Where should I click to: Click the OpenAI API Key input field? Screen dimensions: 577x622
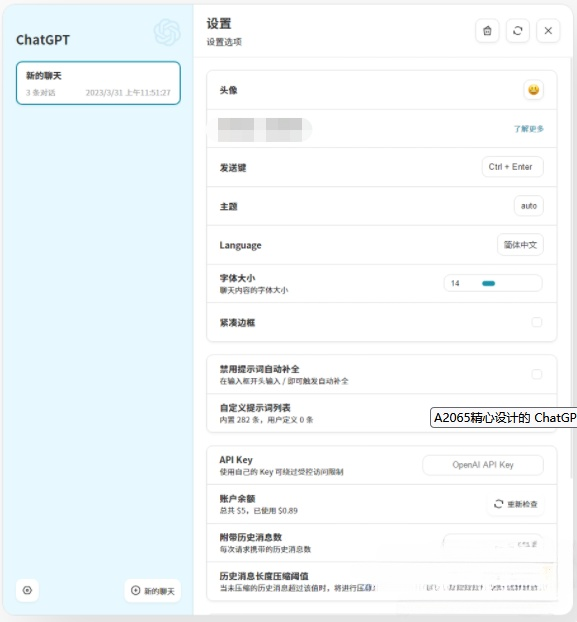483,465
